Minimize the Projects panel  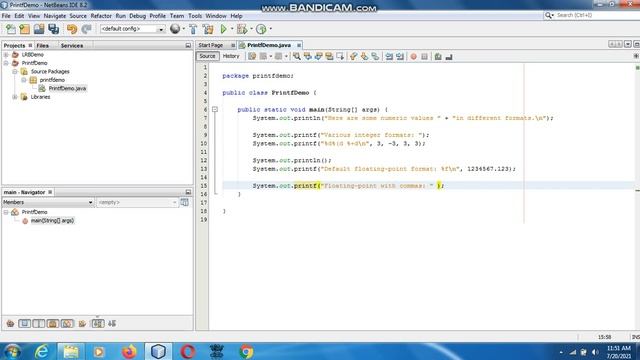pos(188,45)
